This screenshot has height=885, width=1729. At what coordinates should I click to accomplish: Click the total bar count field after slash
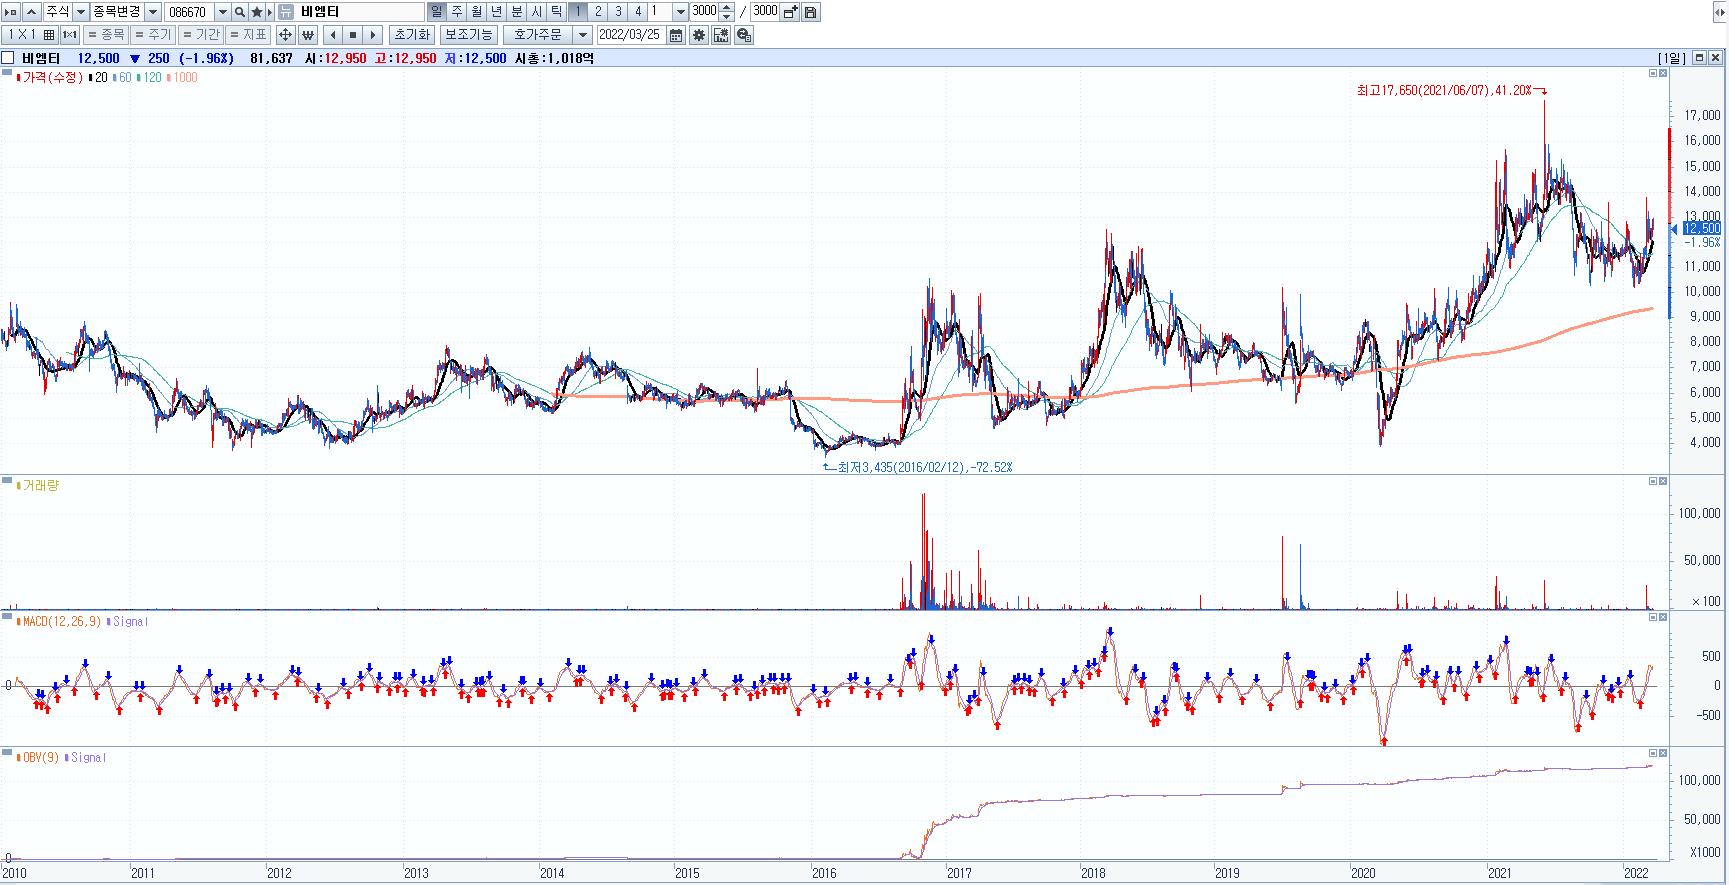[764, 12]
